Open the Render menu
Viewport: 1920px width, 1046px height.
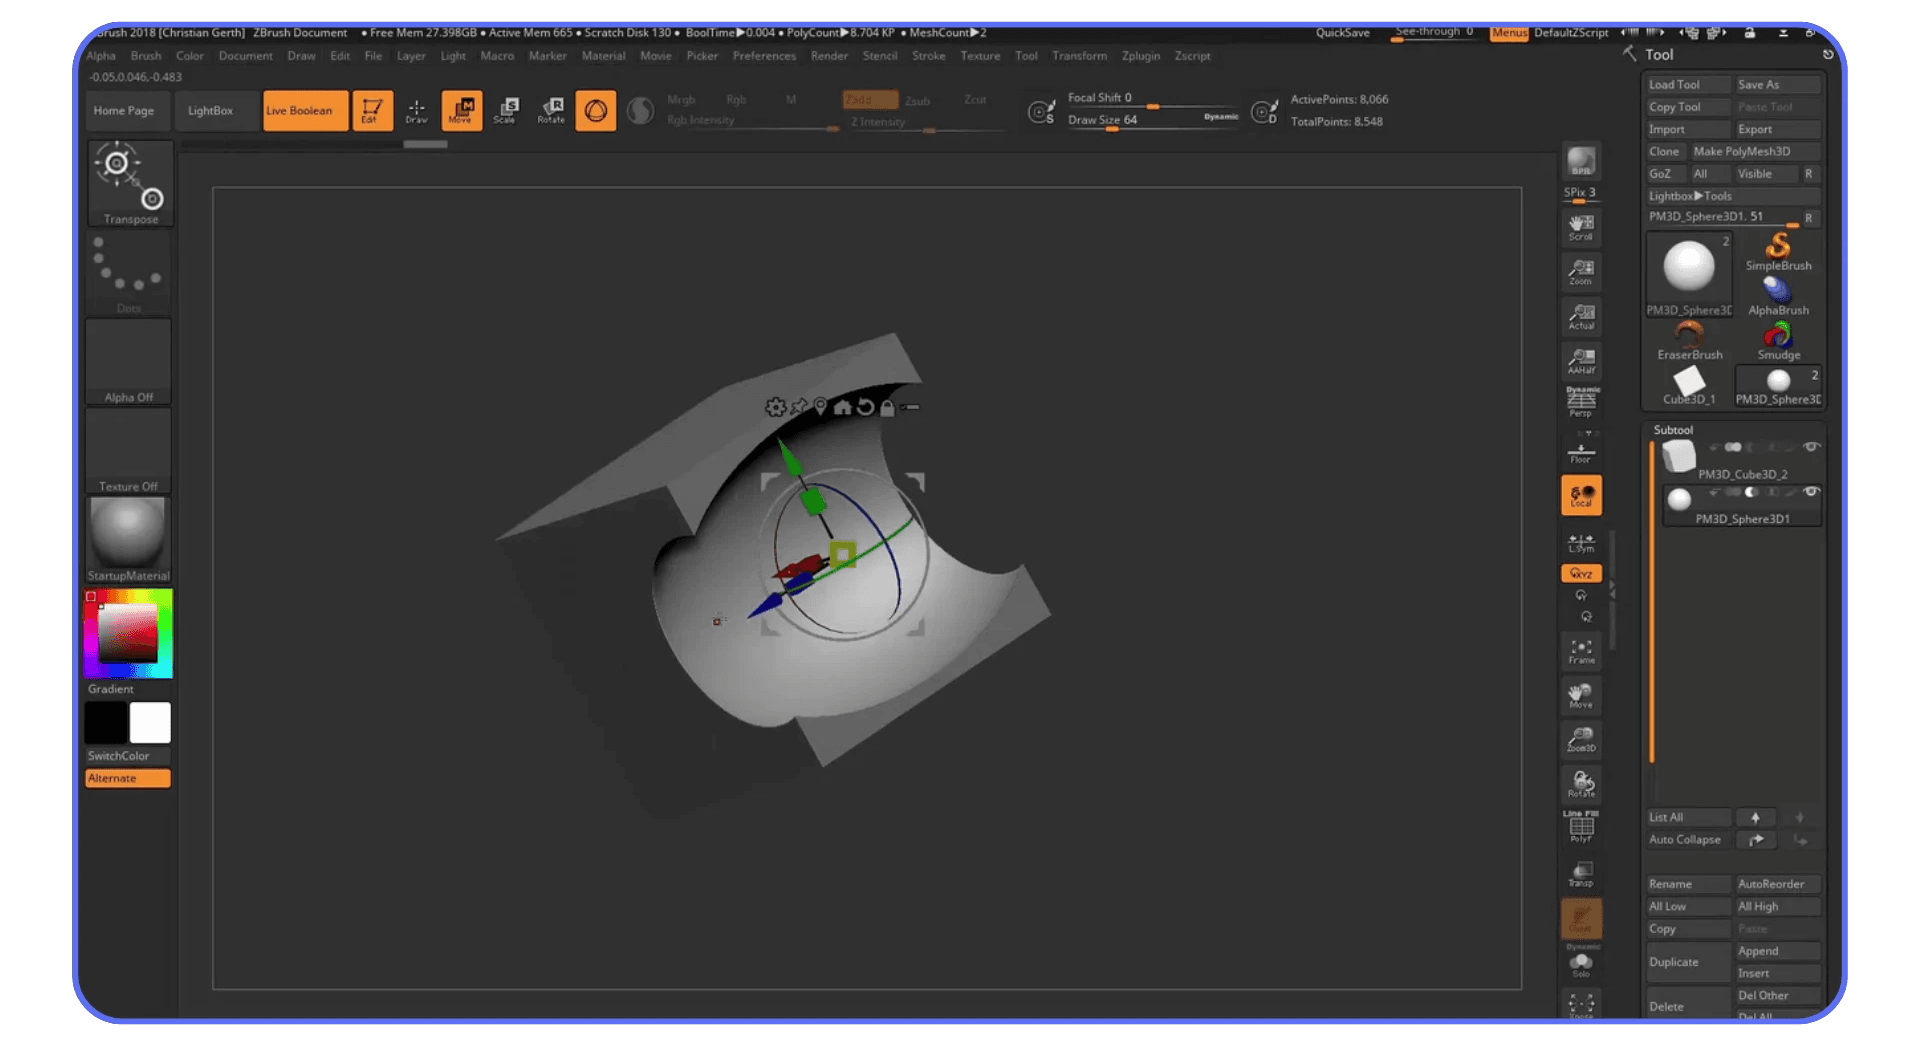point(829,56)
